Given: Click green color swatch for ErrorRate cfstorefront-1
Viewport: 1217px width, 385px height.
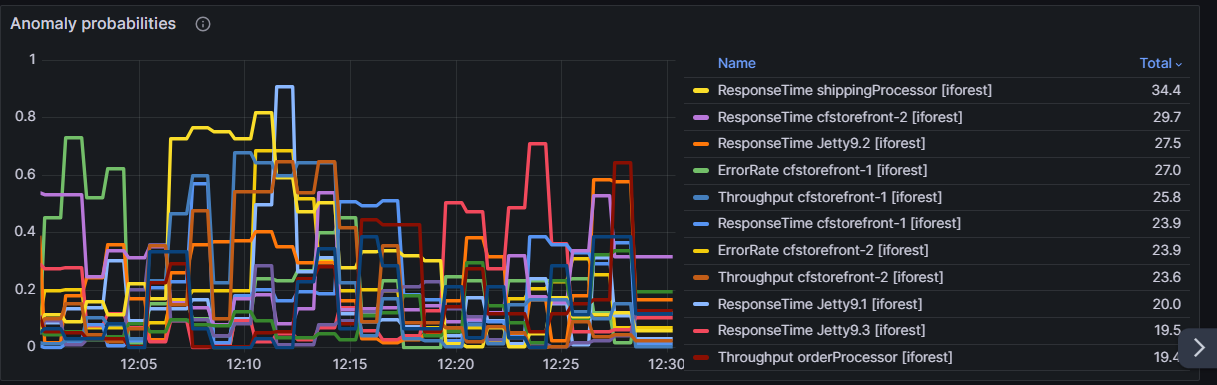Looking at the screenshot, I should 701,170.
